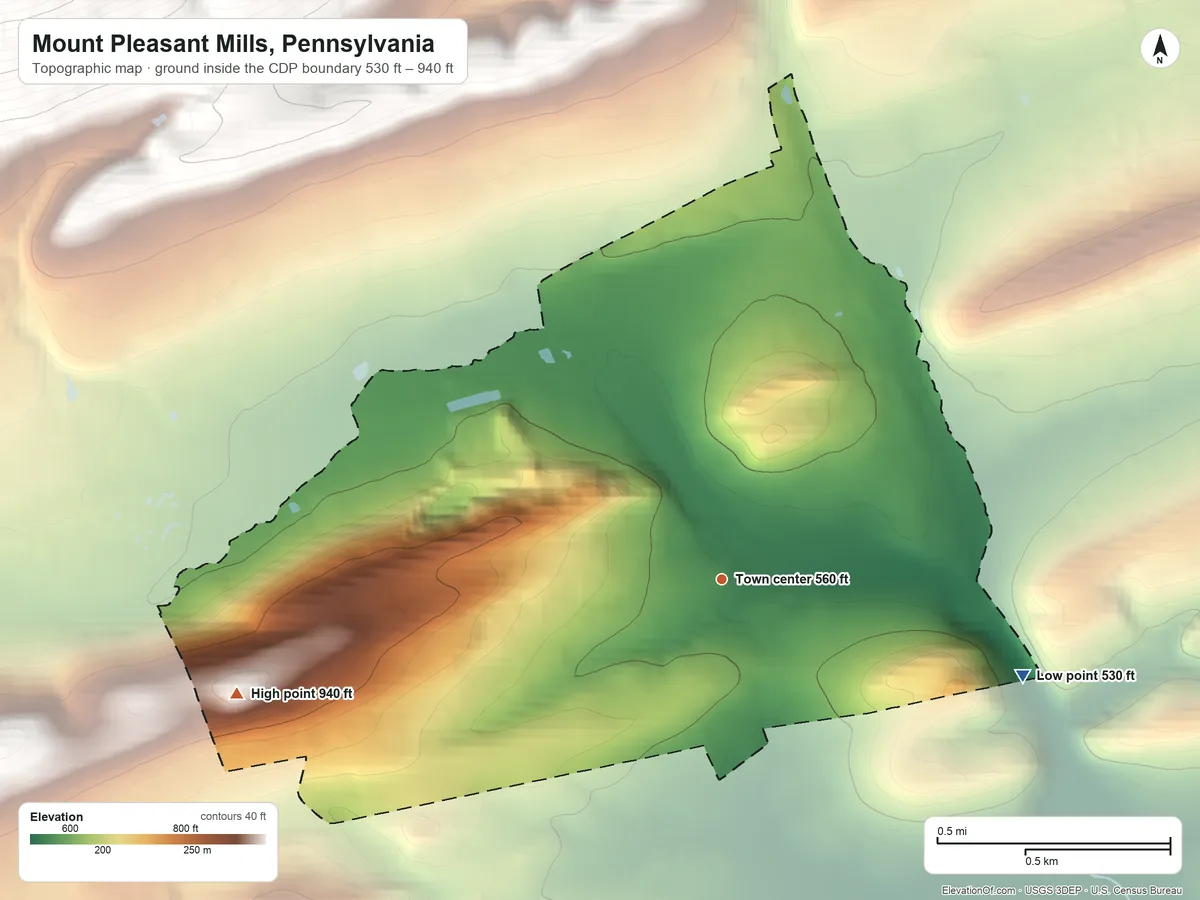Screen dimensions: 1200x900
Task: Click the '600' legend tick label
Action: pos(70,828)
